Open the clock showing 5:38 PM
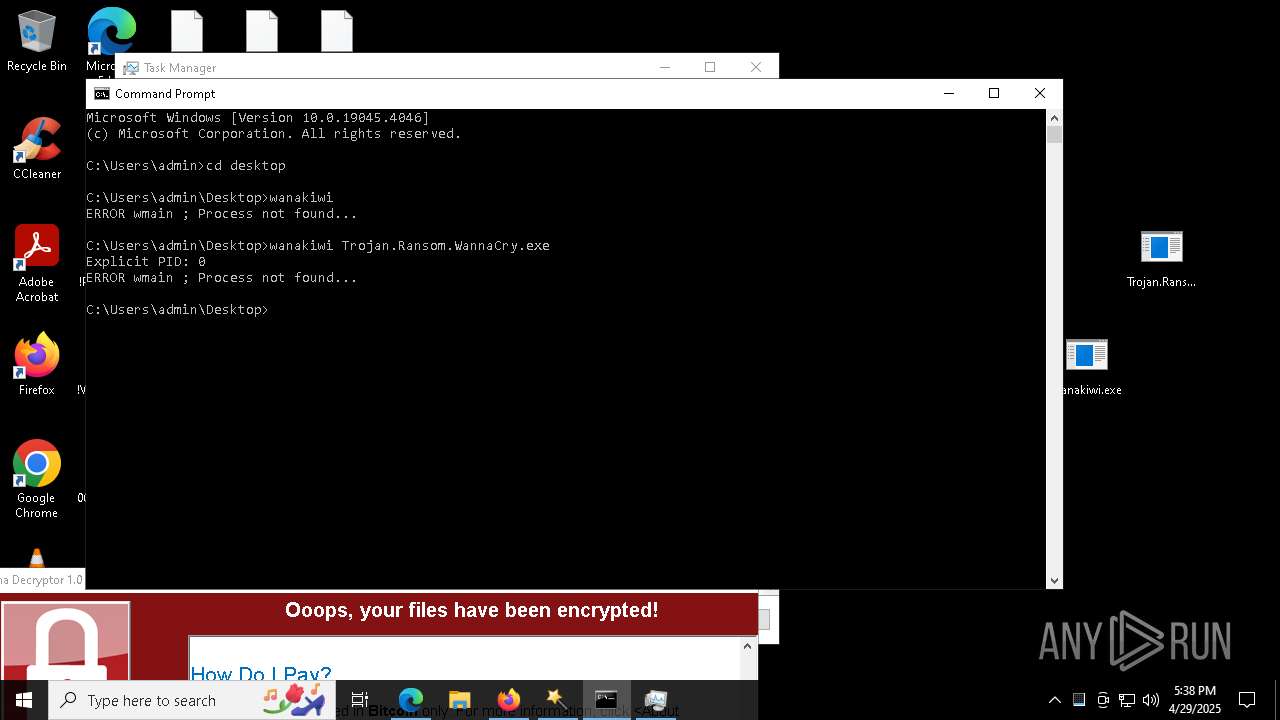This screenshot has width=1280, height=720. point(1195,700)
